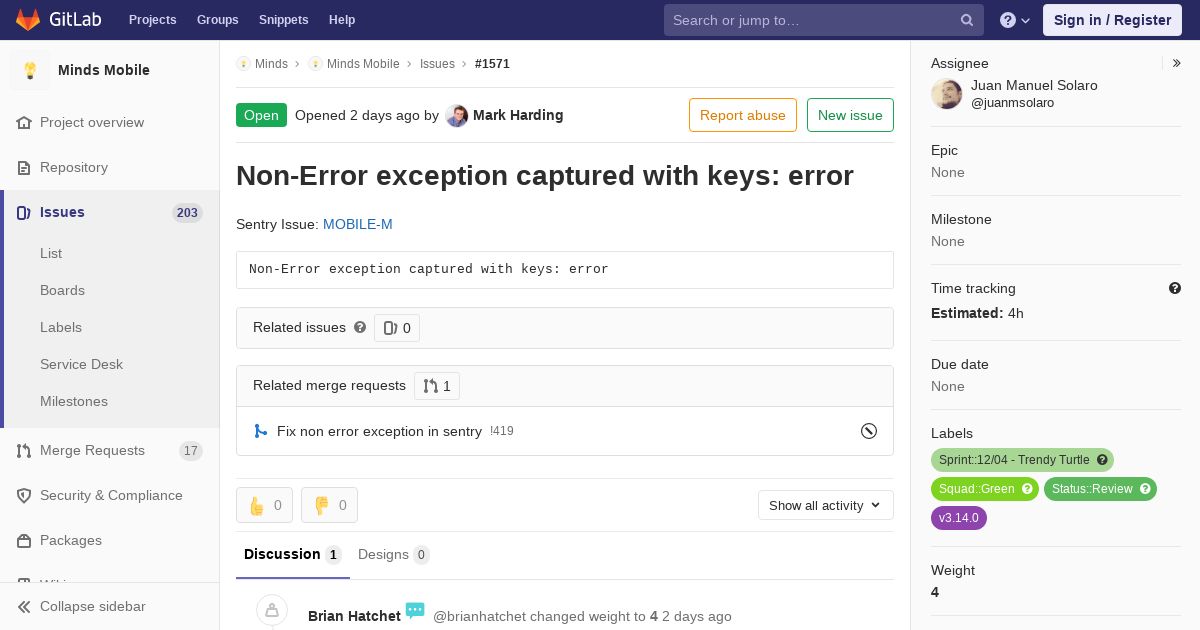Viewport: 1200px width, 630px height.
Task: Open Project overview from the sidebar
Action: 92,122
